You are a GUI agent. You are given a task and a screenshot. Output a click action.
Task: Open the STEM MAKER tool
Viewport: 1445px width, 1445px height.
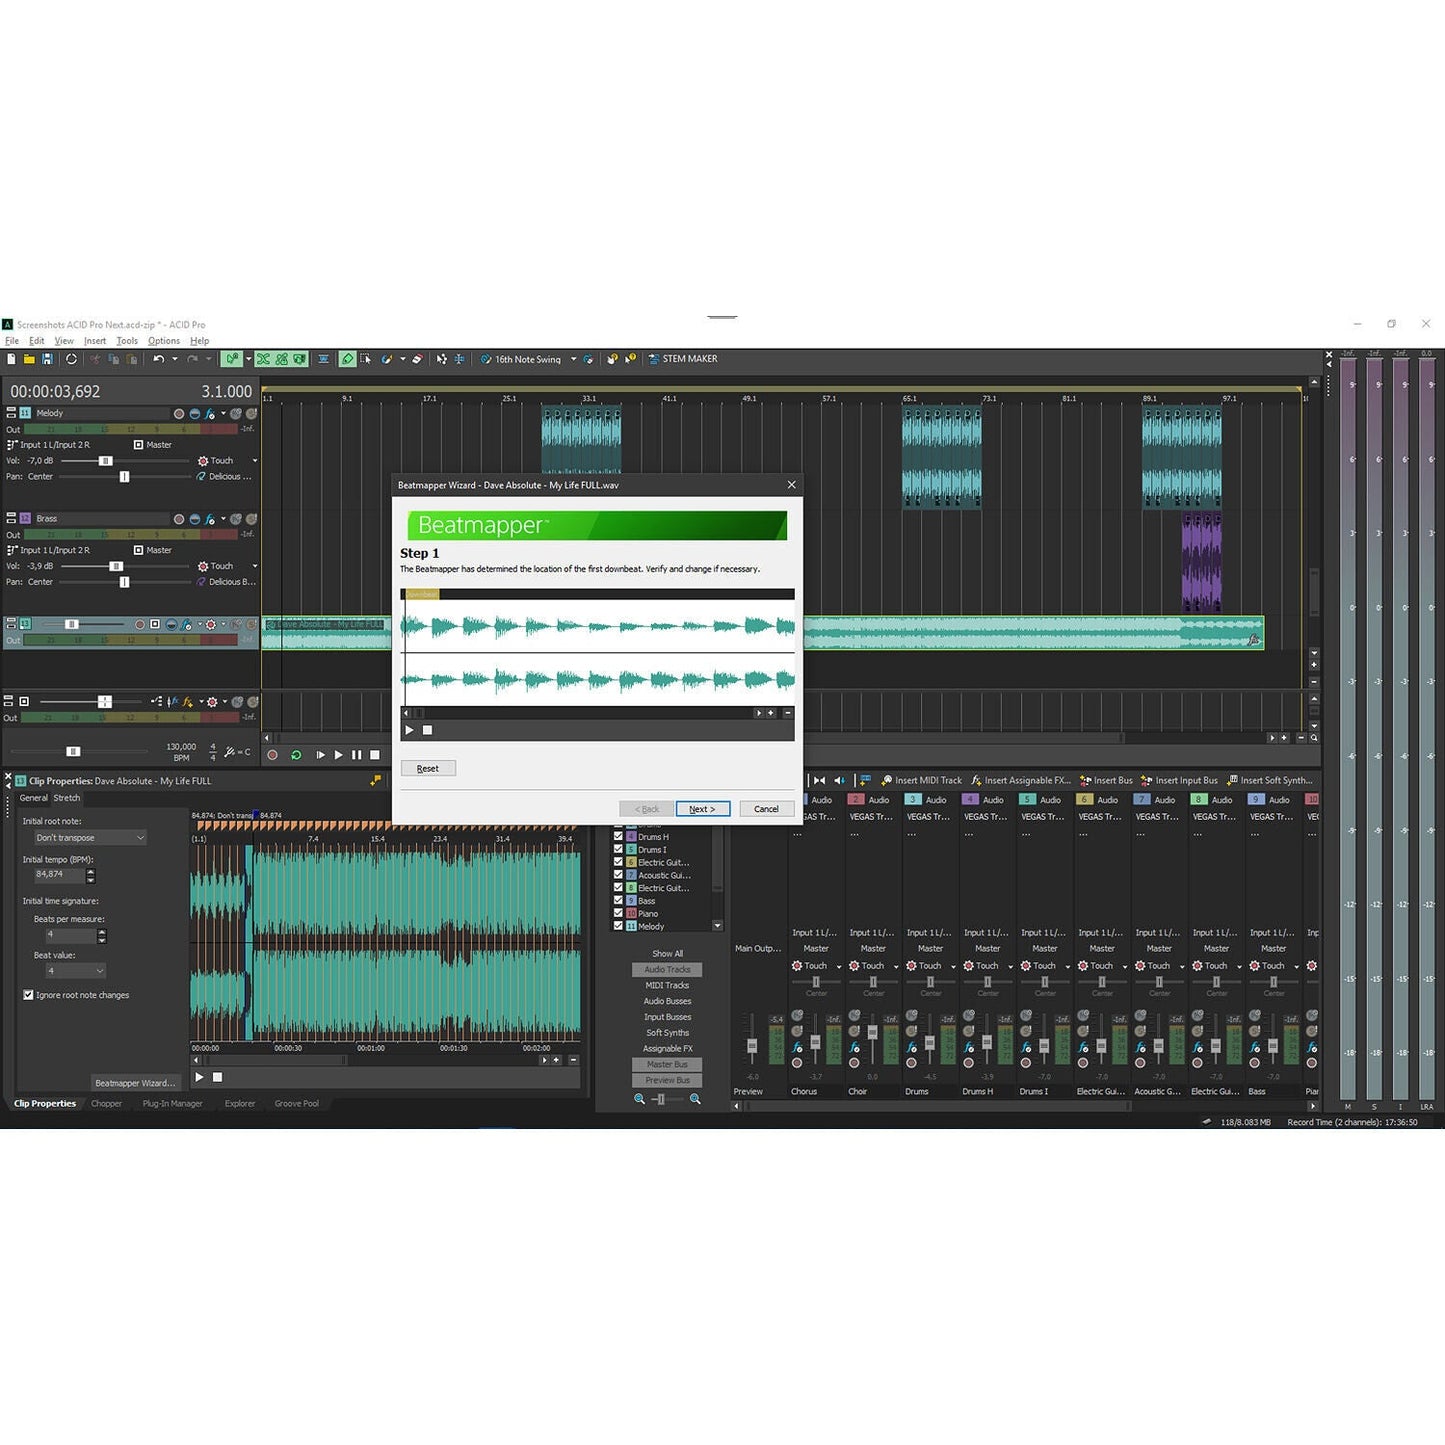click(684, 359)
